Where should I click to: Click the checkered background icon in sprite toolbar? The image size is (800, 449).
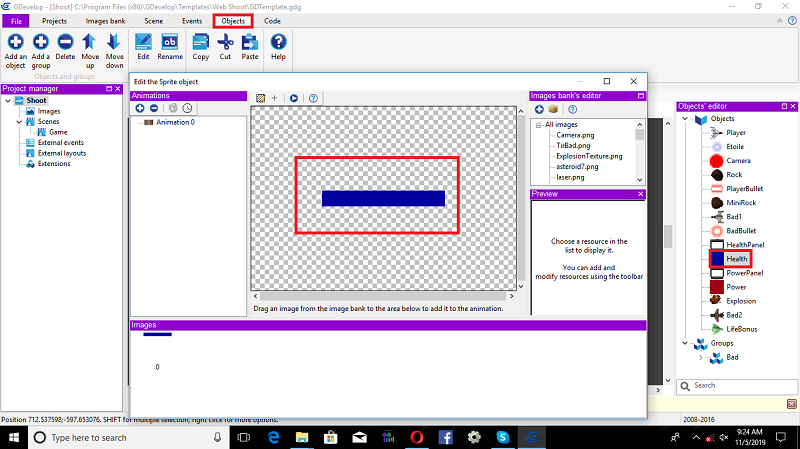(x=260, y=98)
